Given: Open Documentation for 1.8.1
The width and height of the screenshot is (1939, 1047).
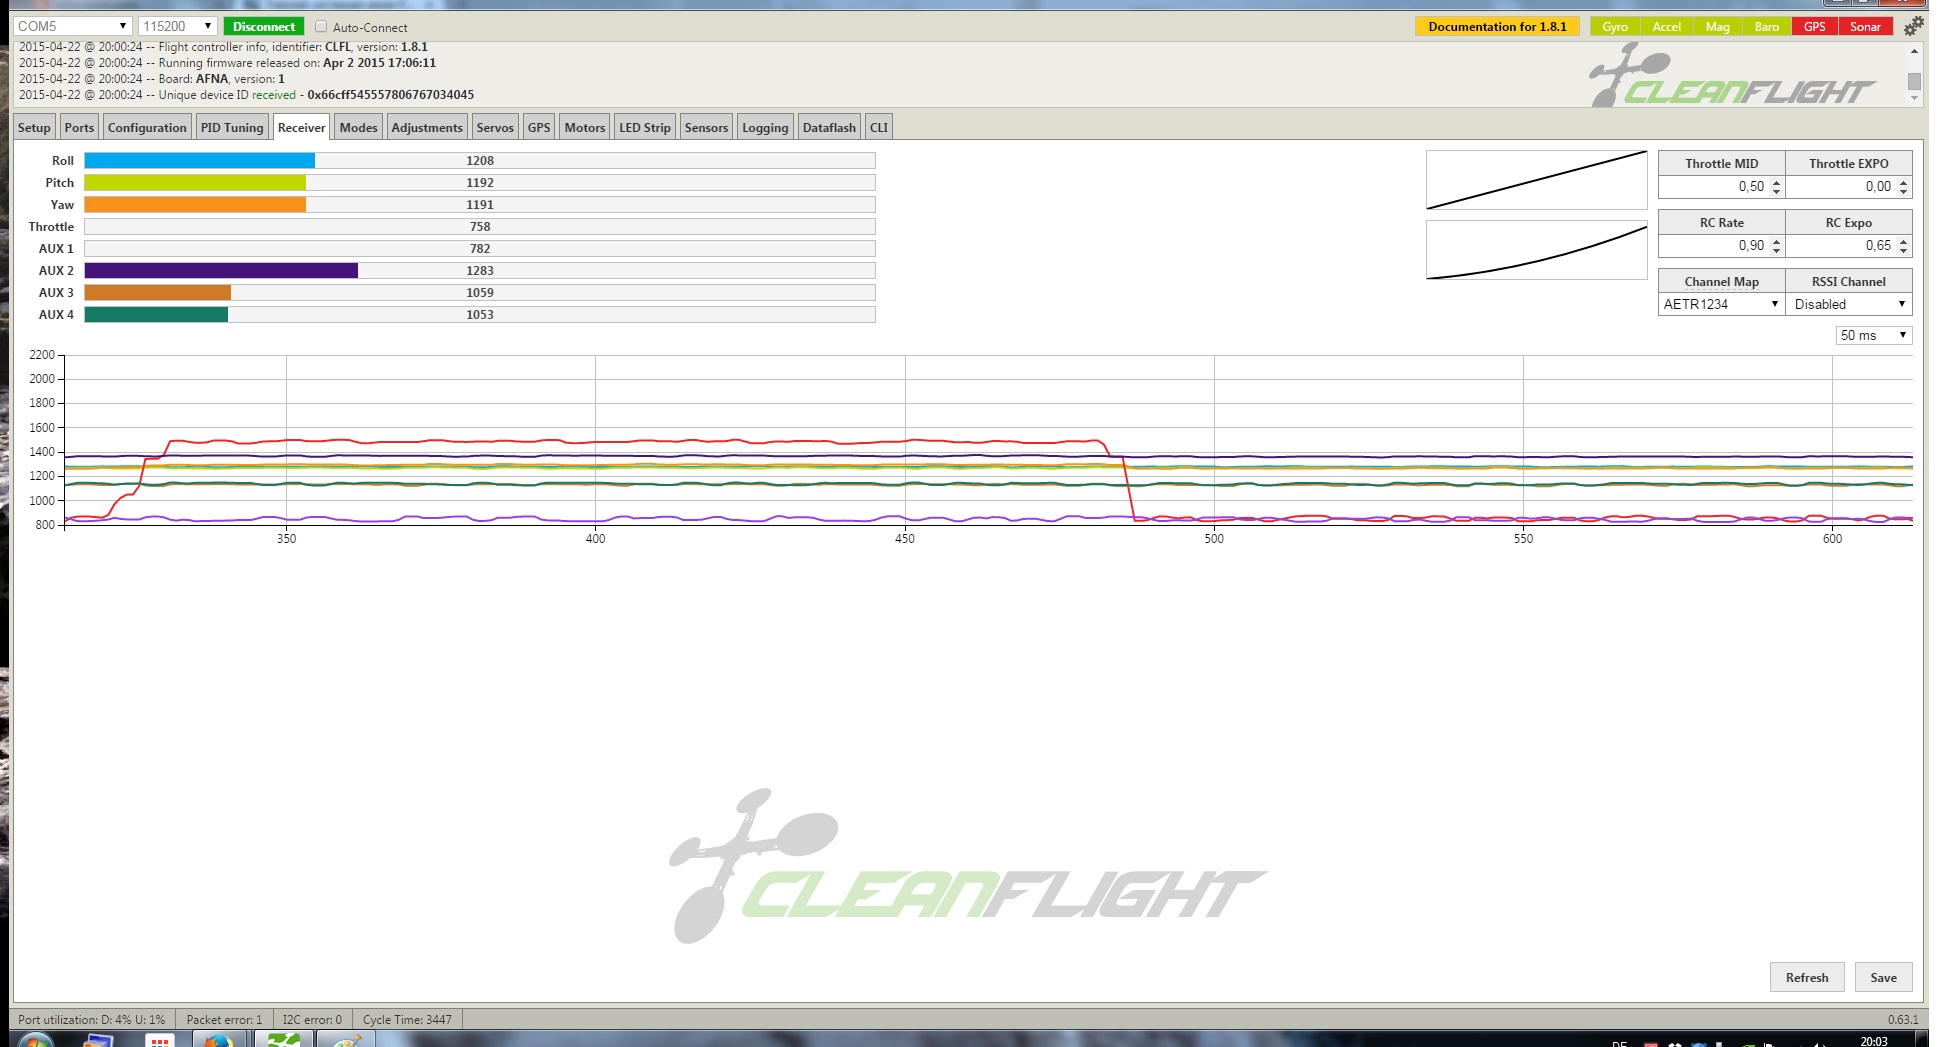Looking at the screenshot, I should [1497, 27].
